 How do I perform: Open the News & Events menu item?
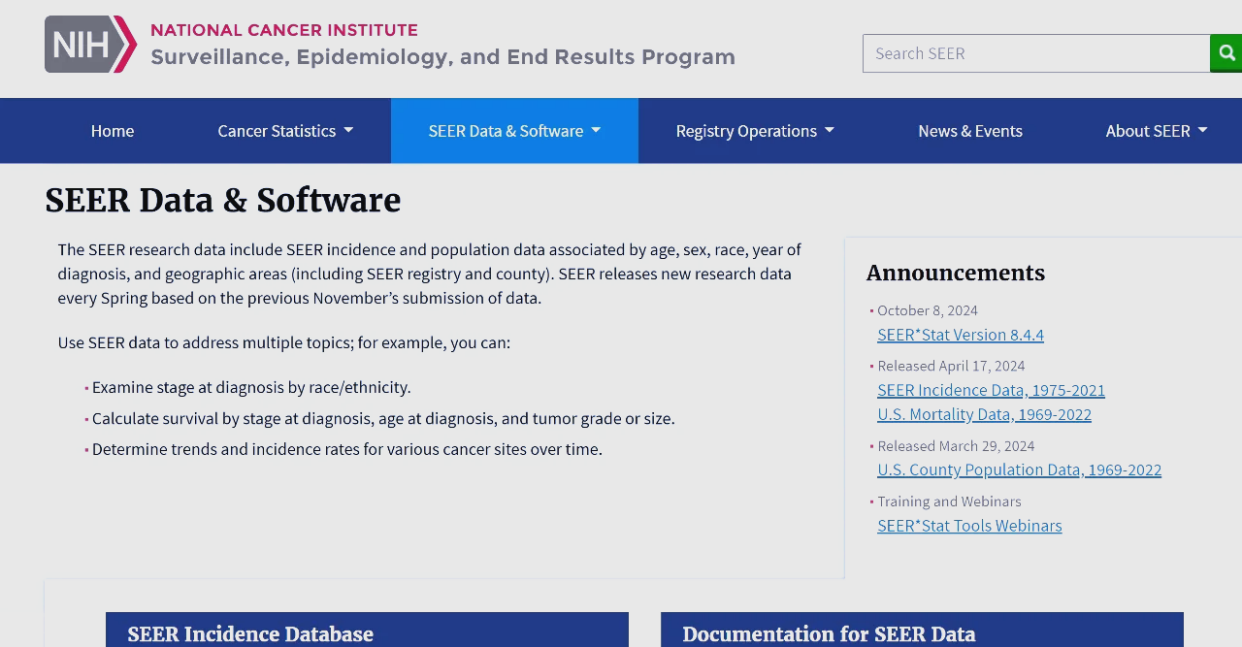click(970, 131)
